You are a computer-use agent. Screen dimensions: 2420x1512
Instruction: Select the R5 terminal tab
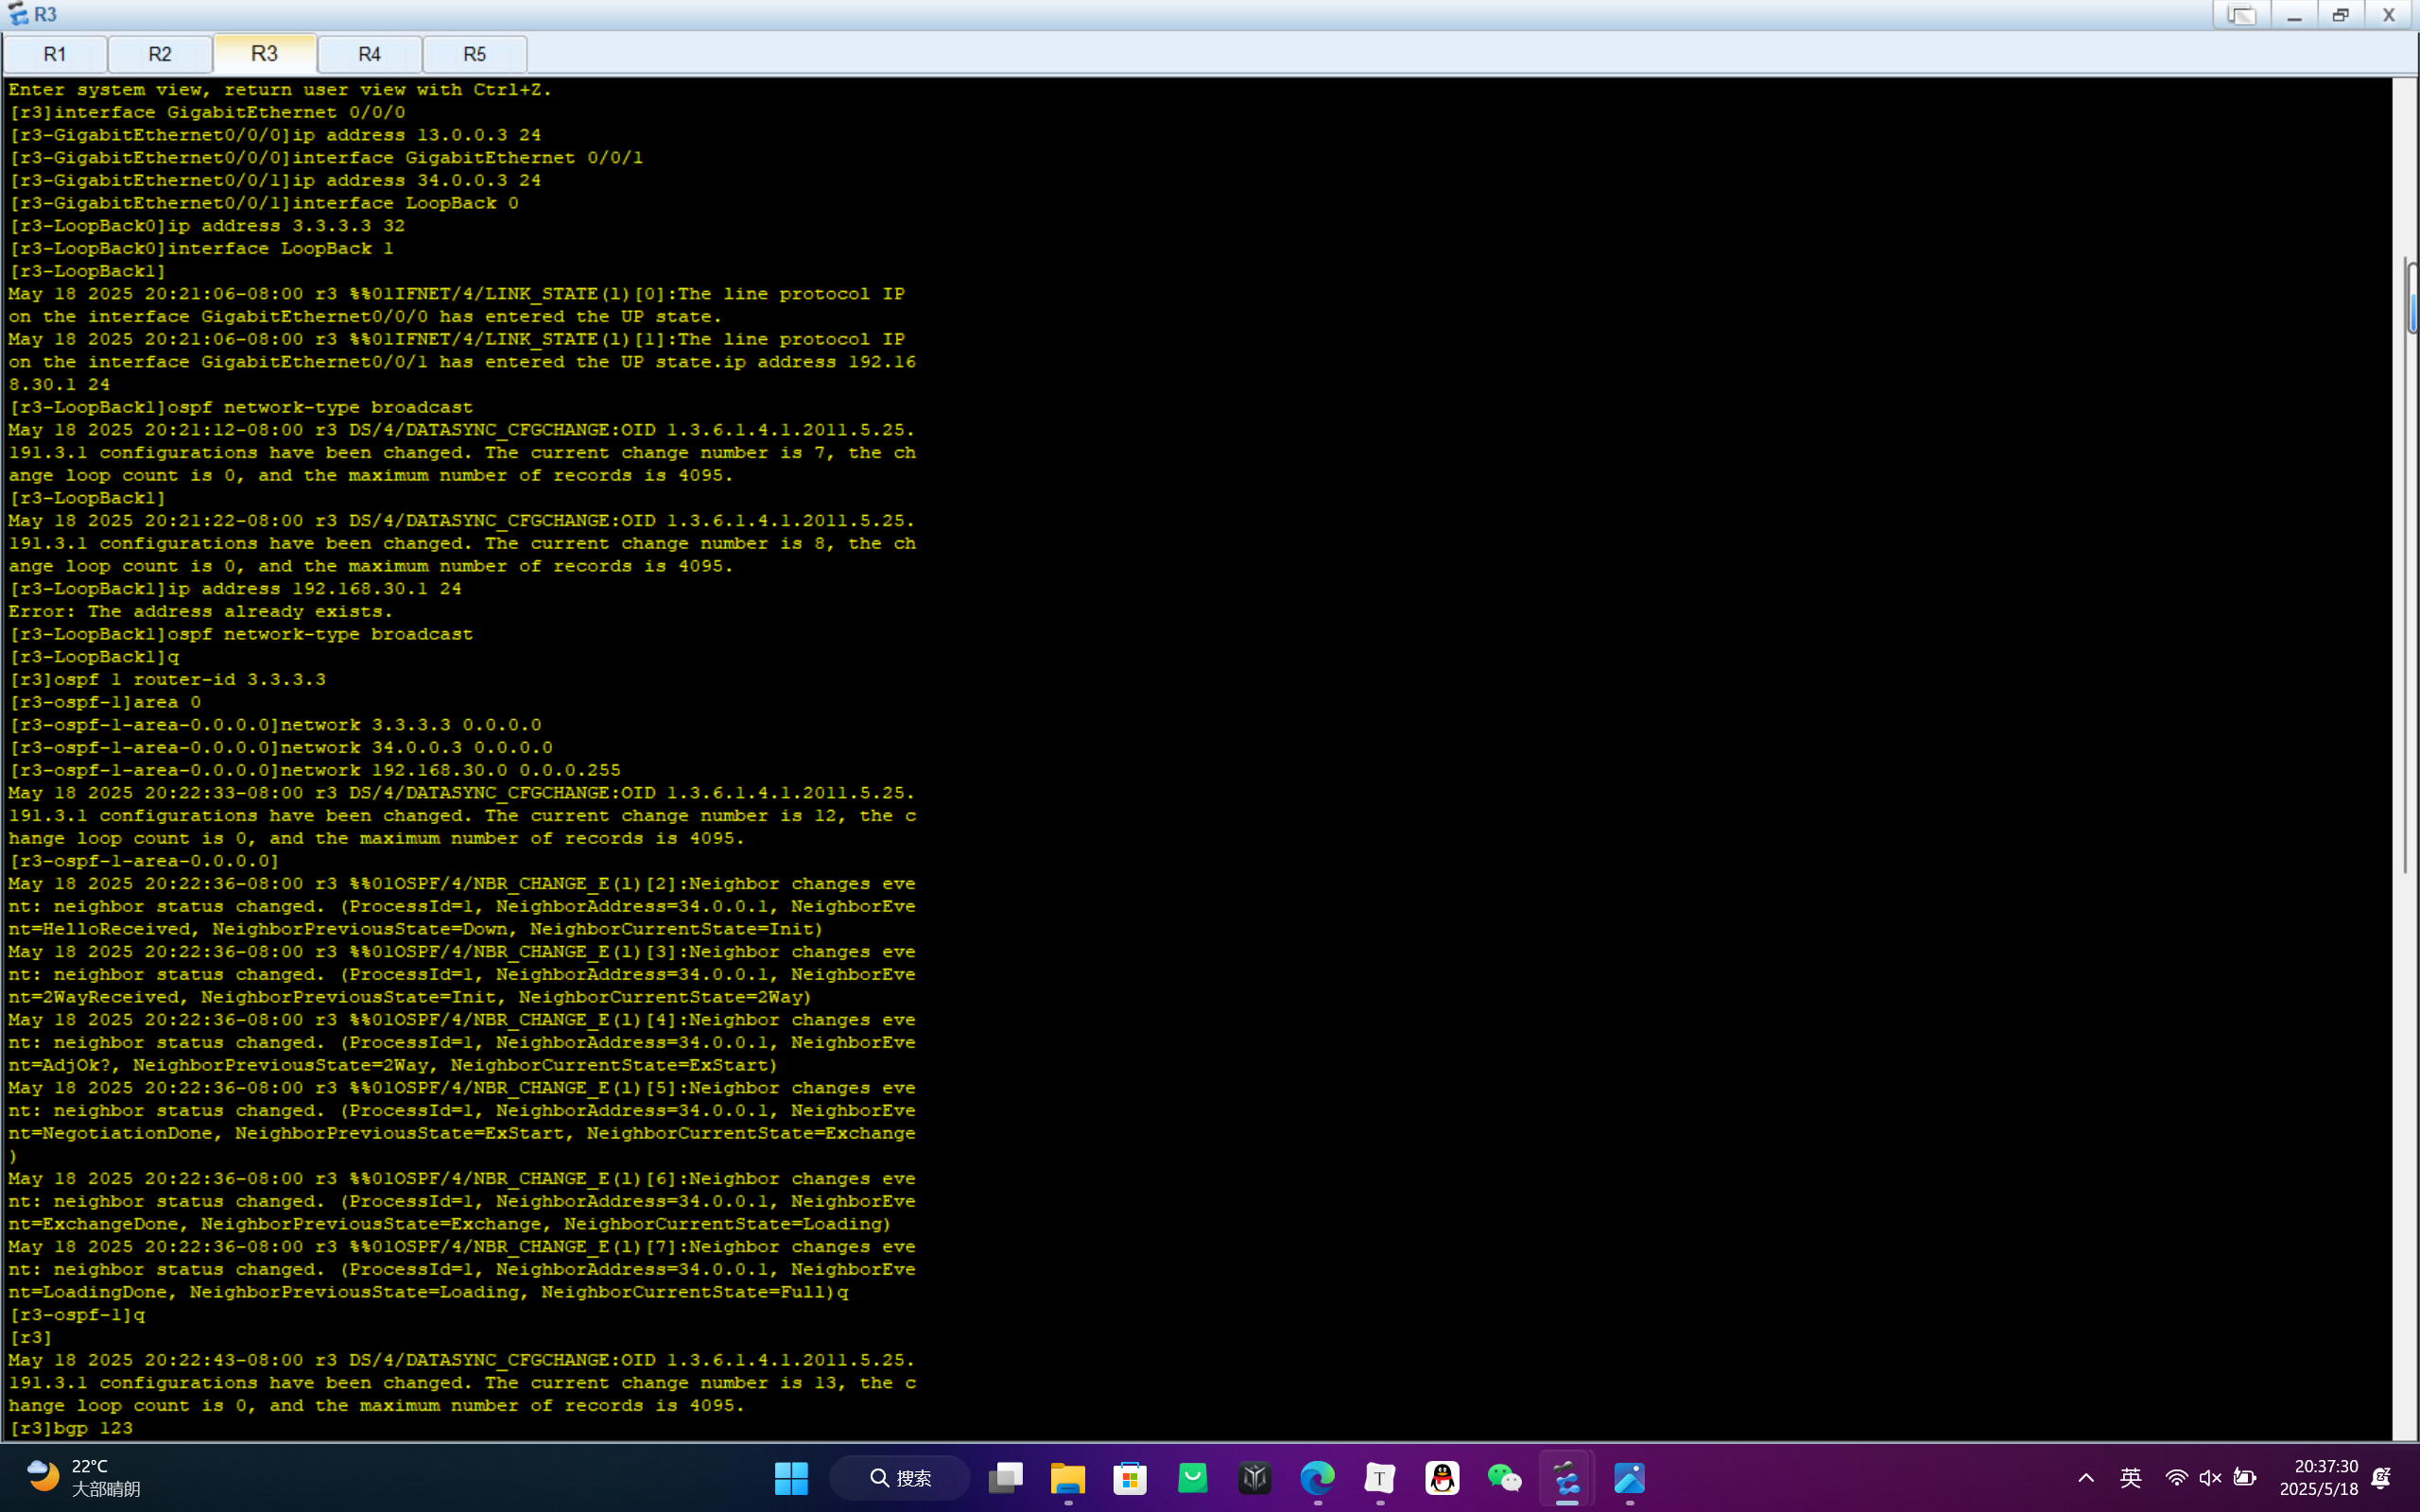(474, 54)
